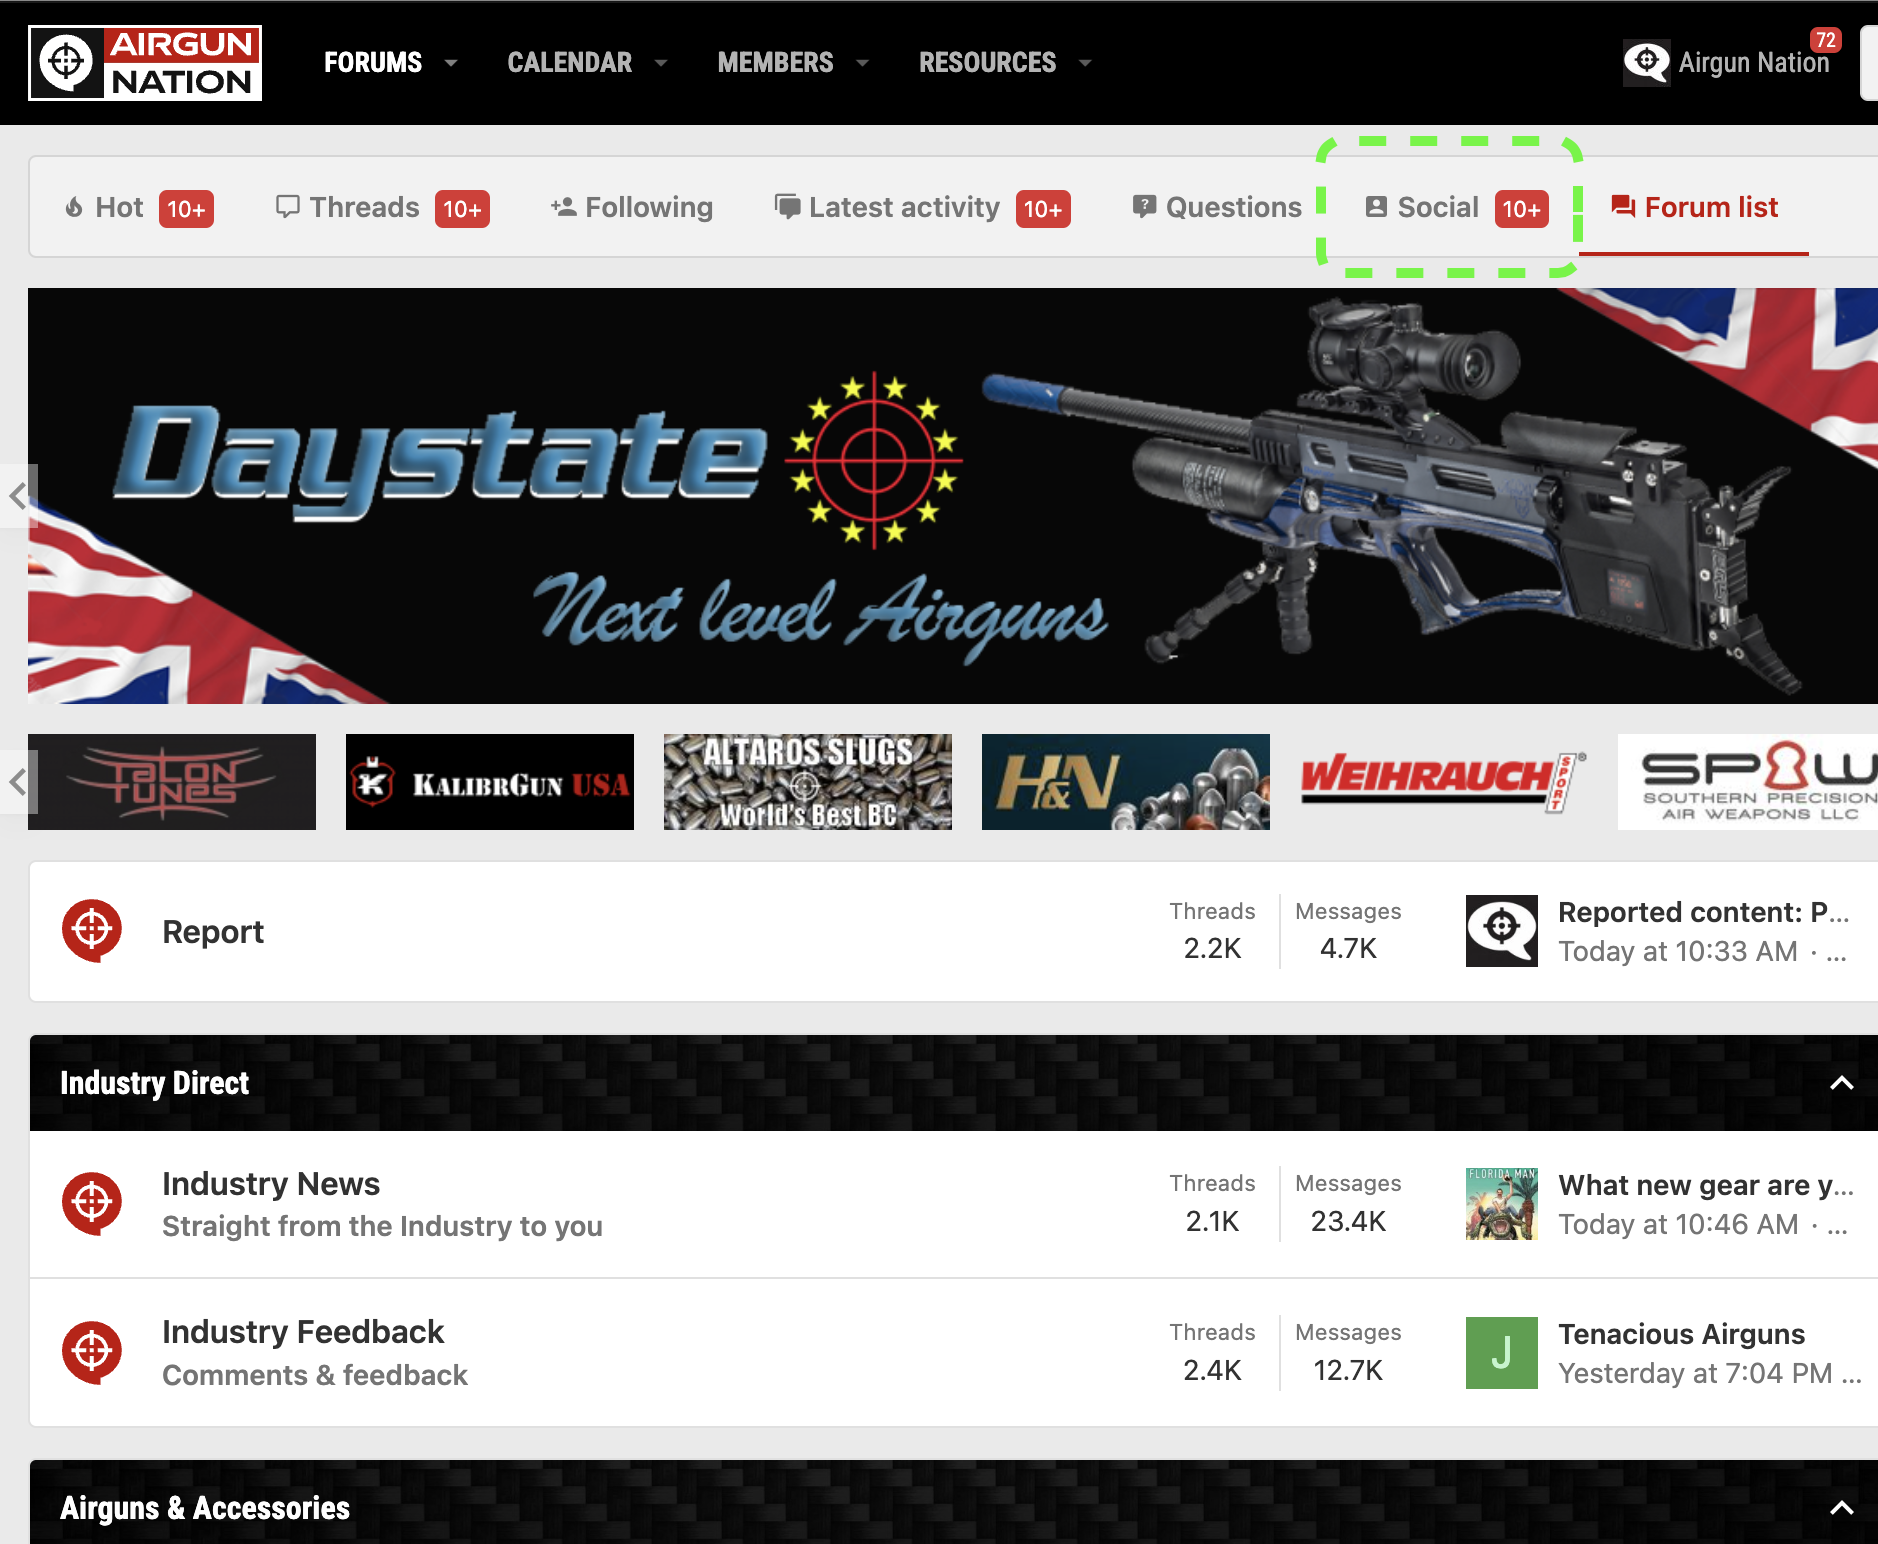Click the chat icon beside Latest activity
The width and height of the screenshot is (1878, 1544).
point(787,207)
